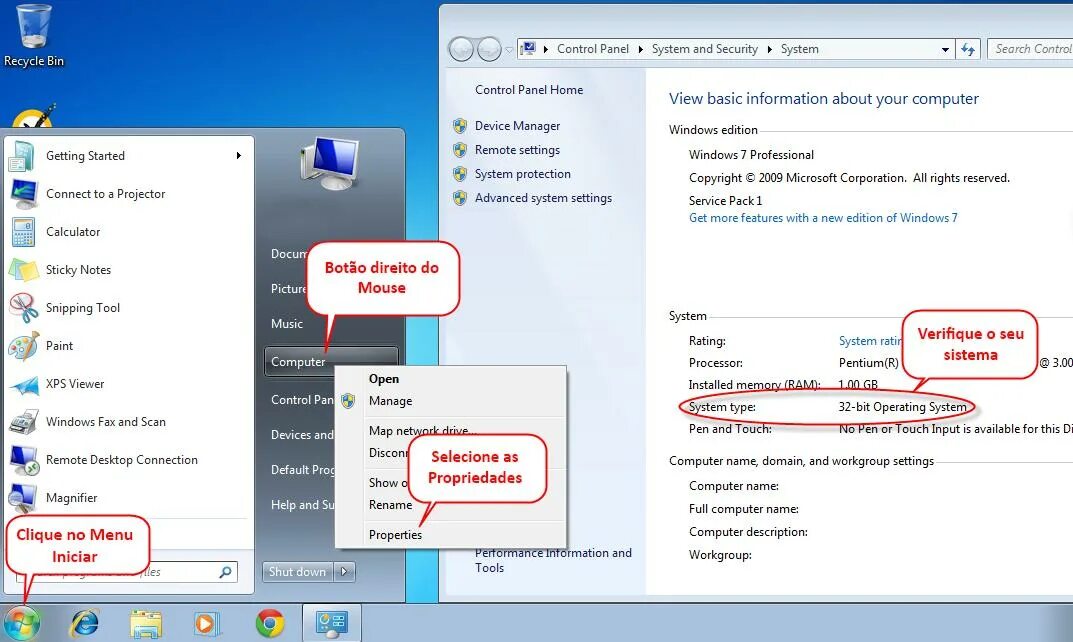Click the Shut down button
This screenshot has height=642, width=1073.
coord(298,572)
